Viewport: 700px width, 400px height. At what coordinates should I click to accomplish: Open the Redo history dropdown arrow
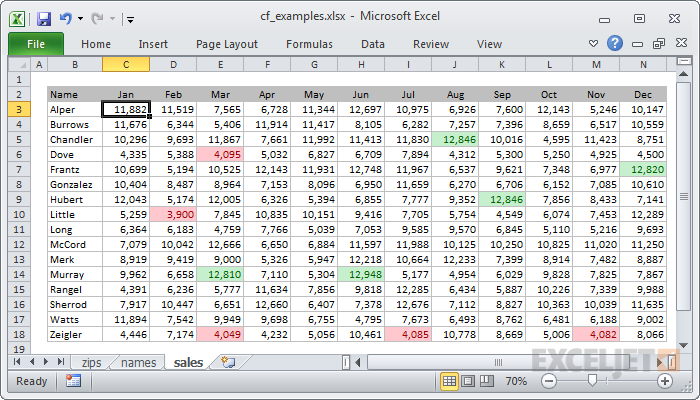point(112,19)
